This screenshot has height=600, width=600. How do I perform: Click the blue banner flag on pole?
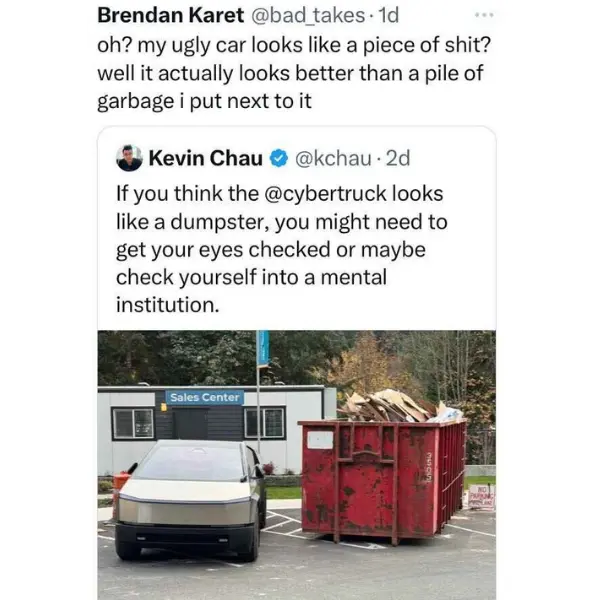tap(263, 348)
